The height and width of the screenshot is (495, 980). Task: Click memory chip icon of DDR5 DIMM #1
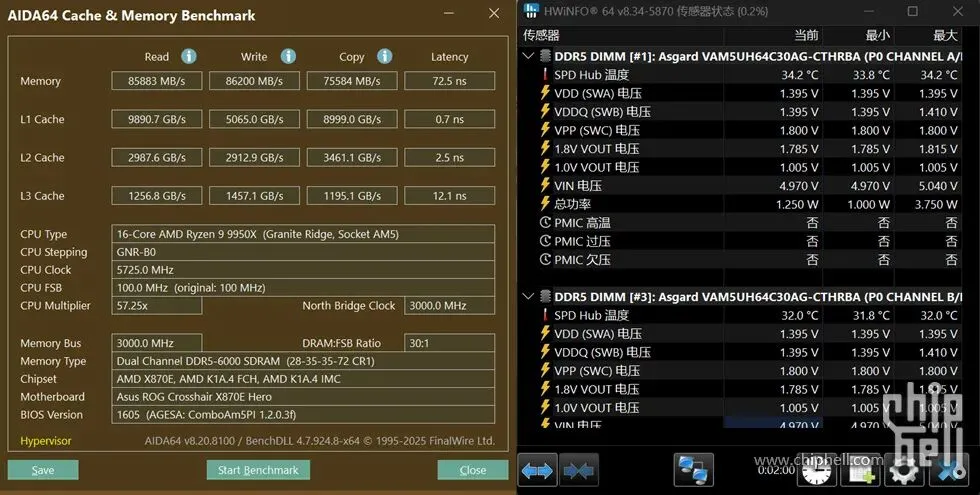coord(546,56)
